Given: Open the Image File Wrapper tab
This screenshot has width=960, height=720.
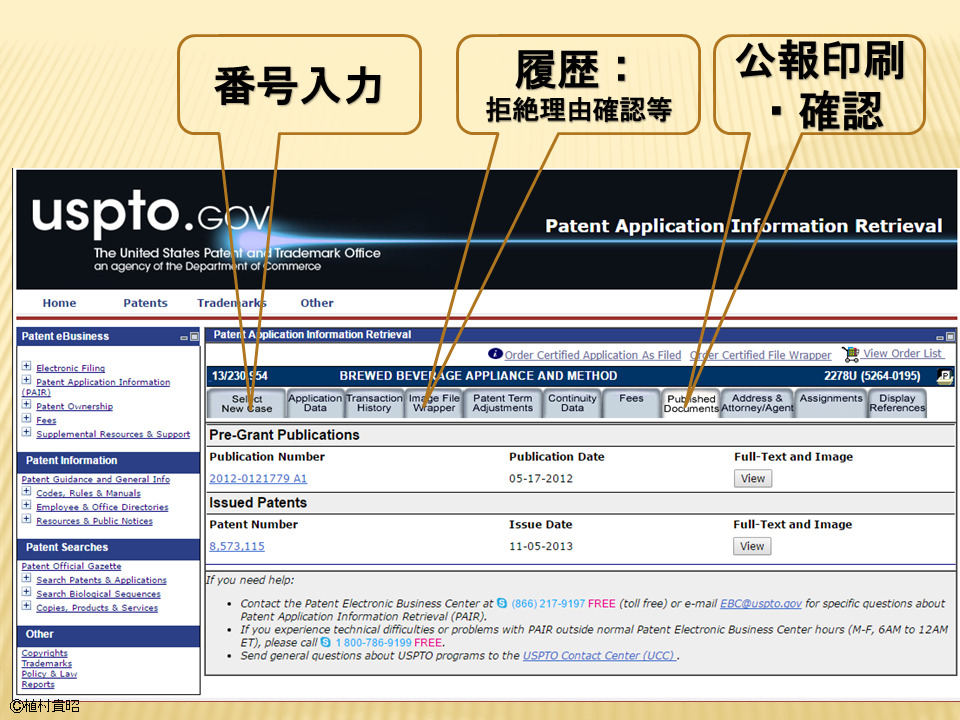Looking at the screenshot, I should point(434,403).
